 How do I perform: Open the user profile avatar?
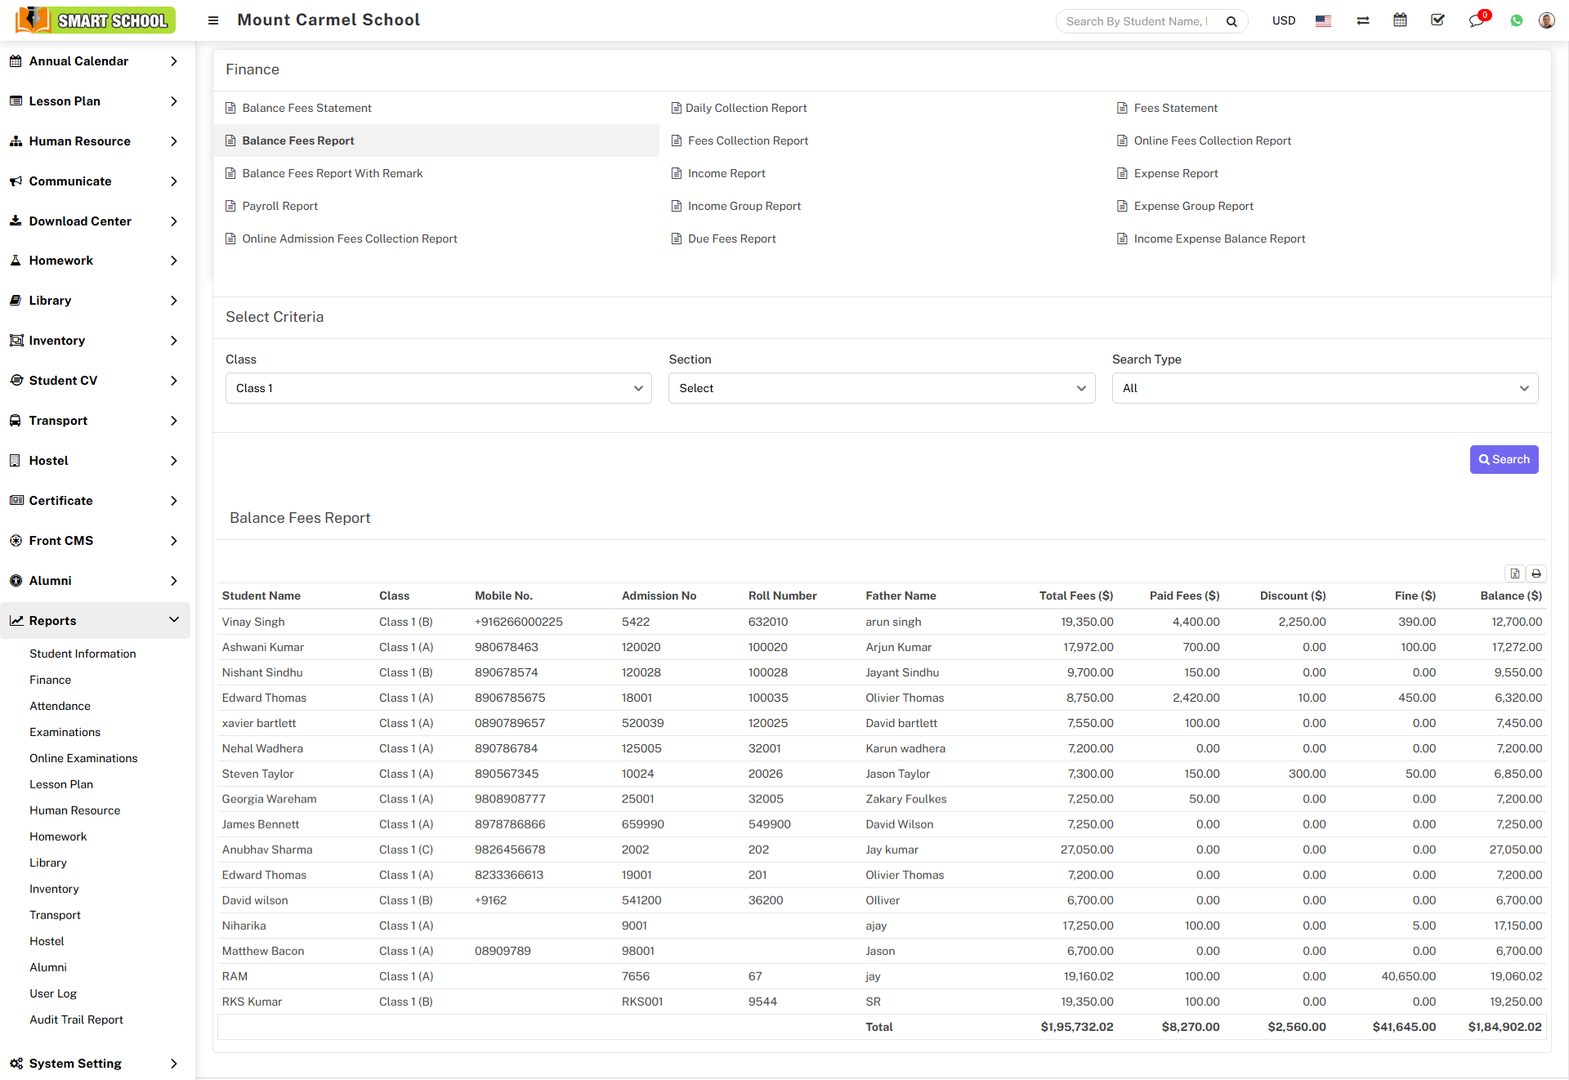[1546, 20]
